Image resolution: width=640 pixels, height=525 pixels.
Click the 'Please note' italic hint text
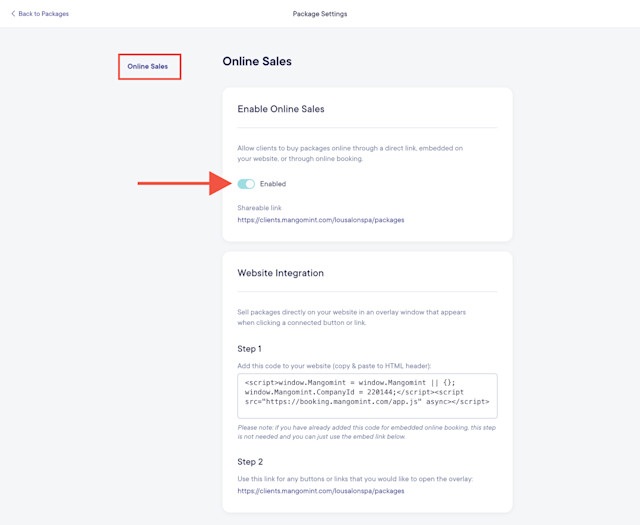pos(367,432)
